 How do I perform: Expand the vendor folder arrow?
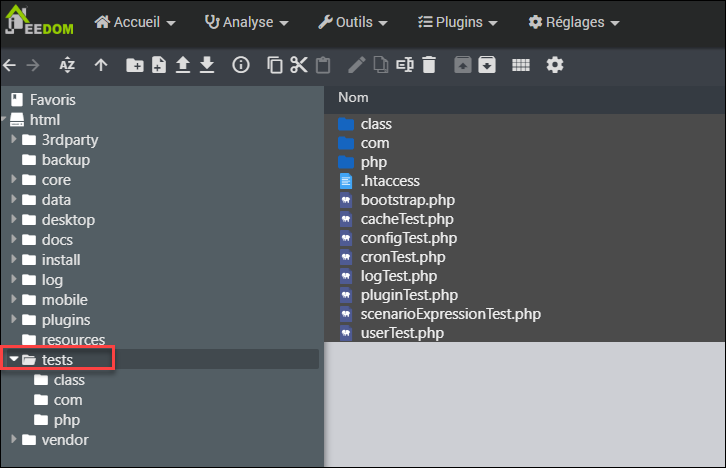(x=14, y=440)
